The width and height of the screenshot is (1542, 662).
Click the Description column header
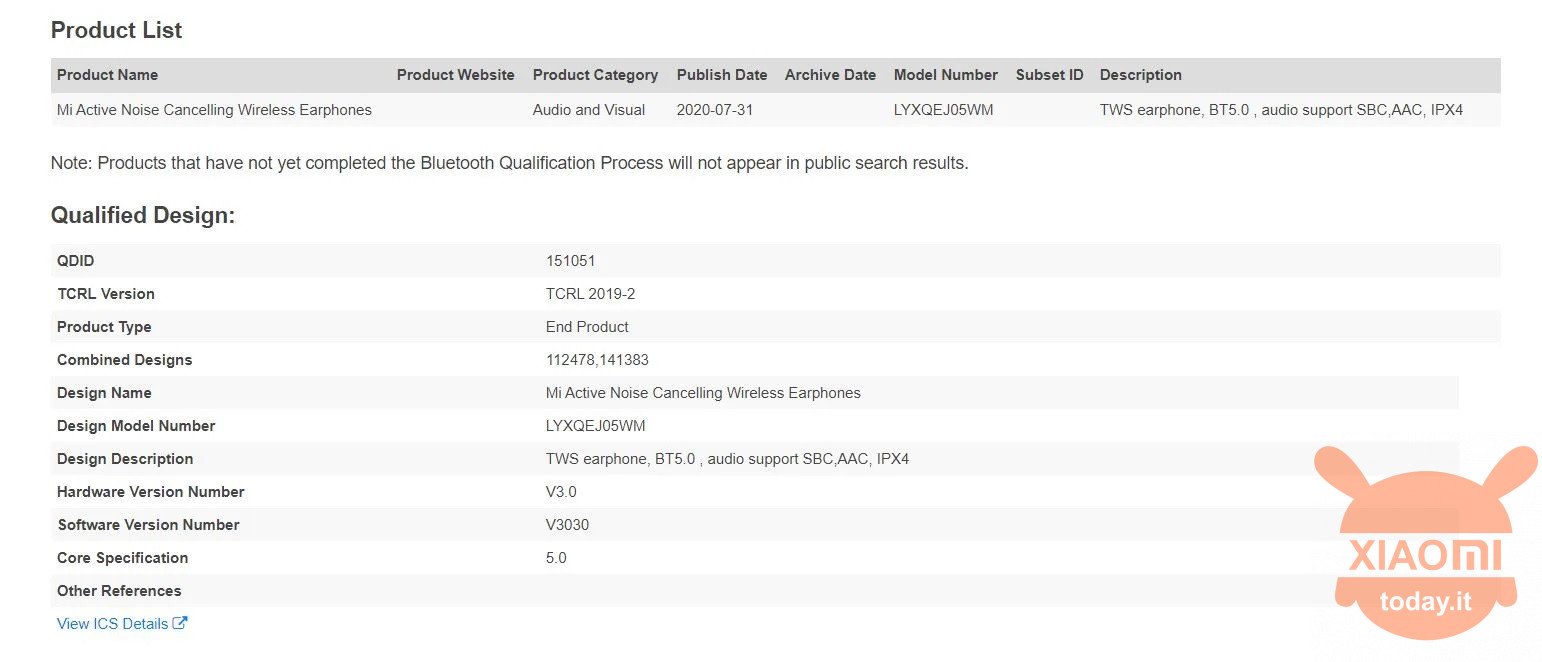pos(1141,75)
